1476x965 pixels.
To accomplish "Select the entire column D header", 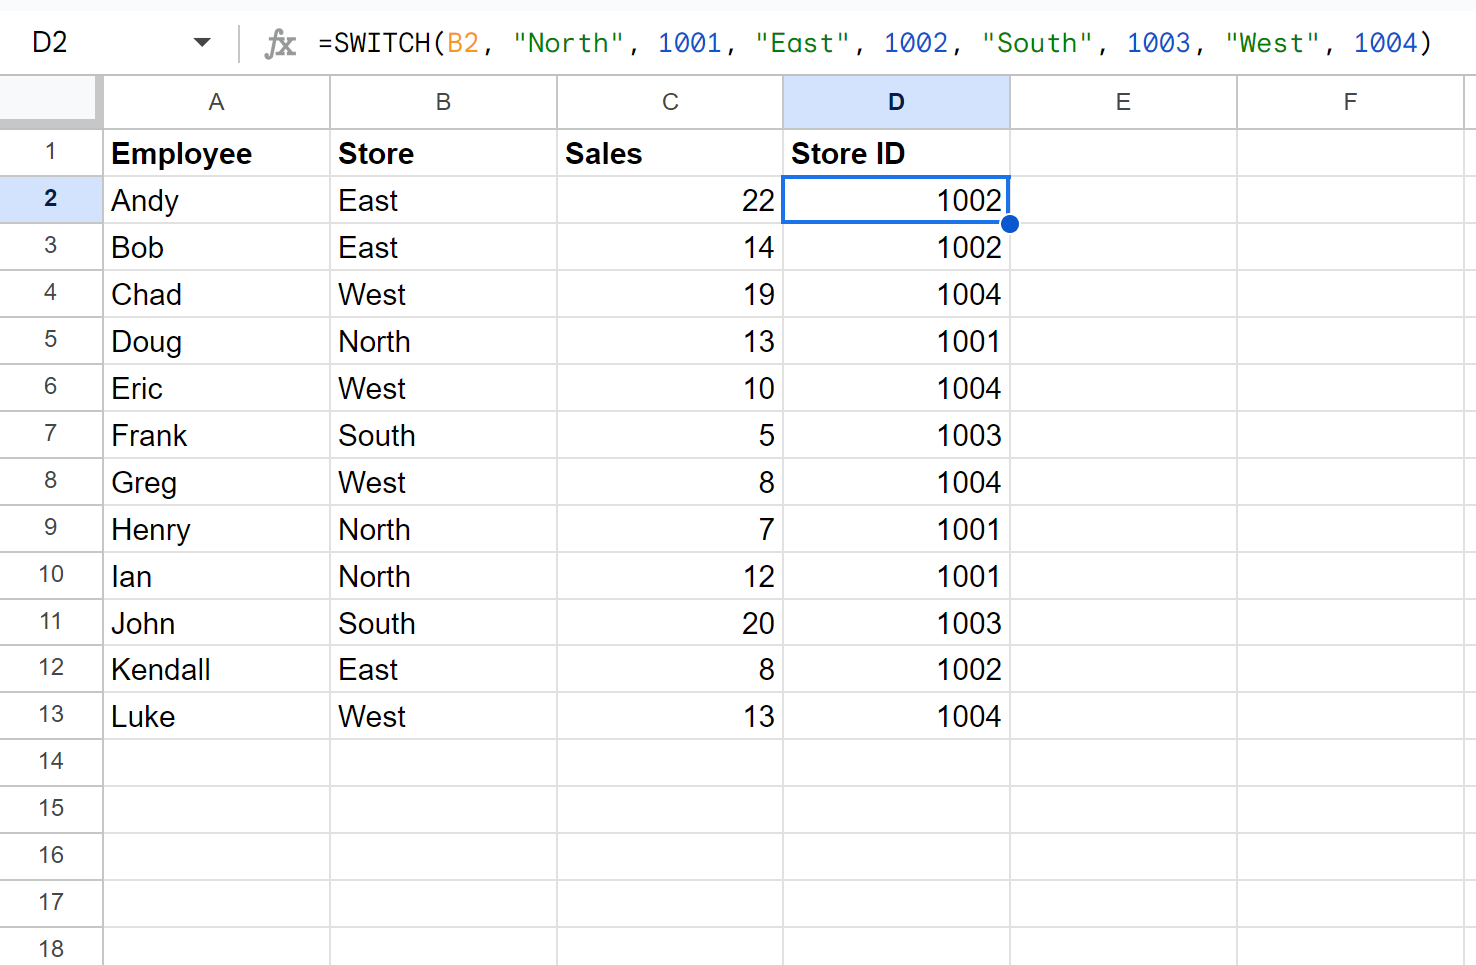I will click(895, 101).
